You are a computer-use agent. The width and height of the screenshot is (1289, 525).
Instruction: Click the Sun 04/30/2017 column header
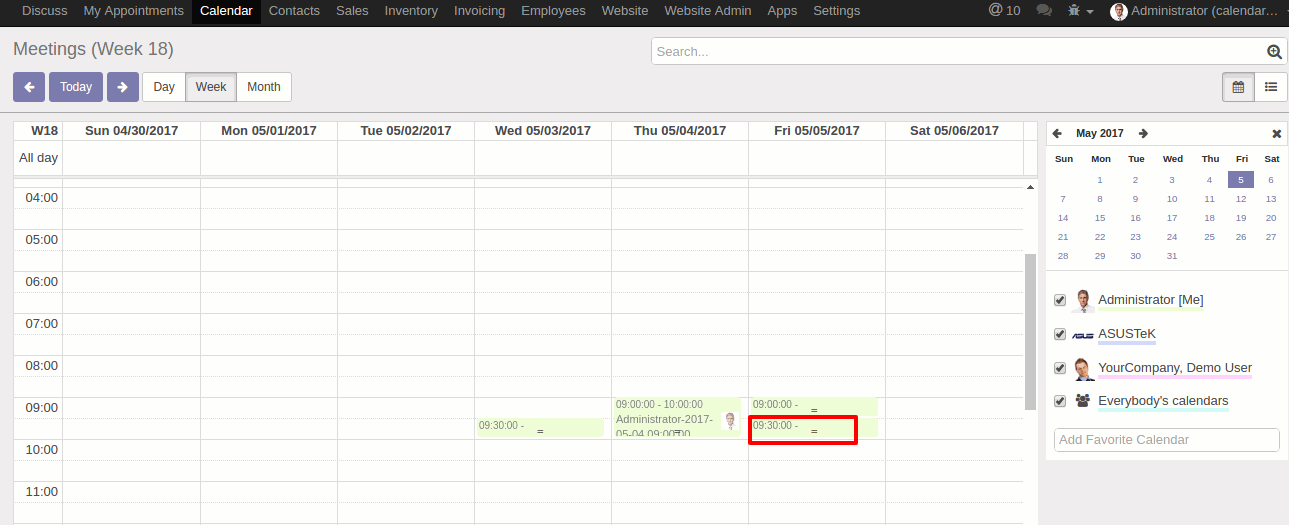pyautogui.click(x=132, y=131)
